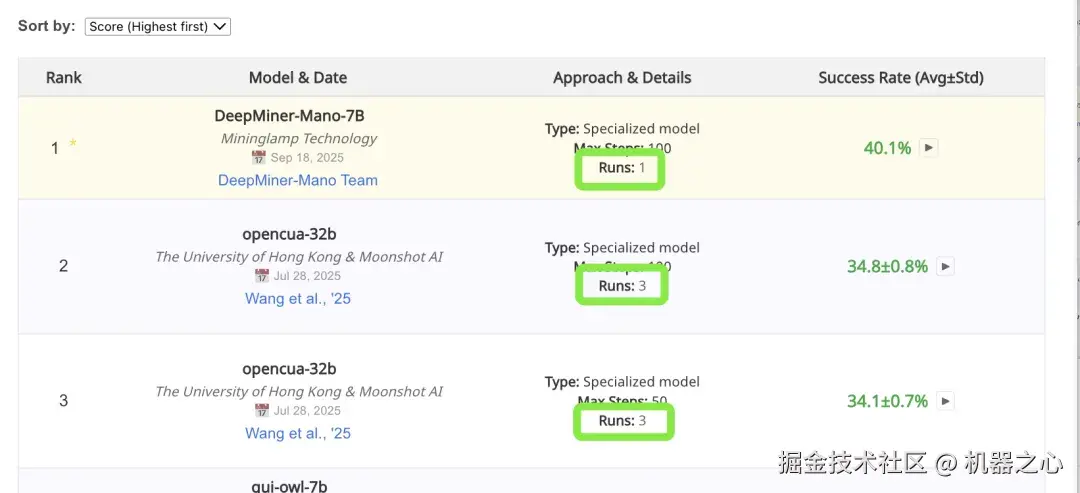Expand details arrow beside 34.8±0.8% score
The width and height of the screenshot is (1080, 493).
945,267
